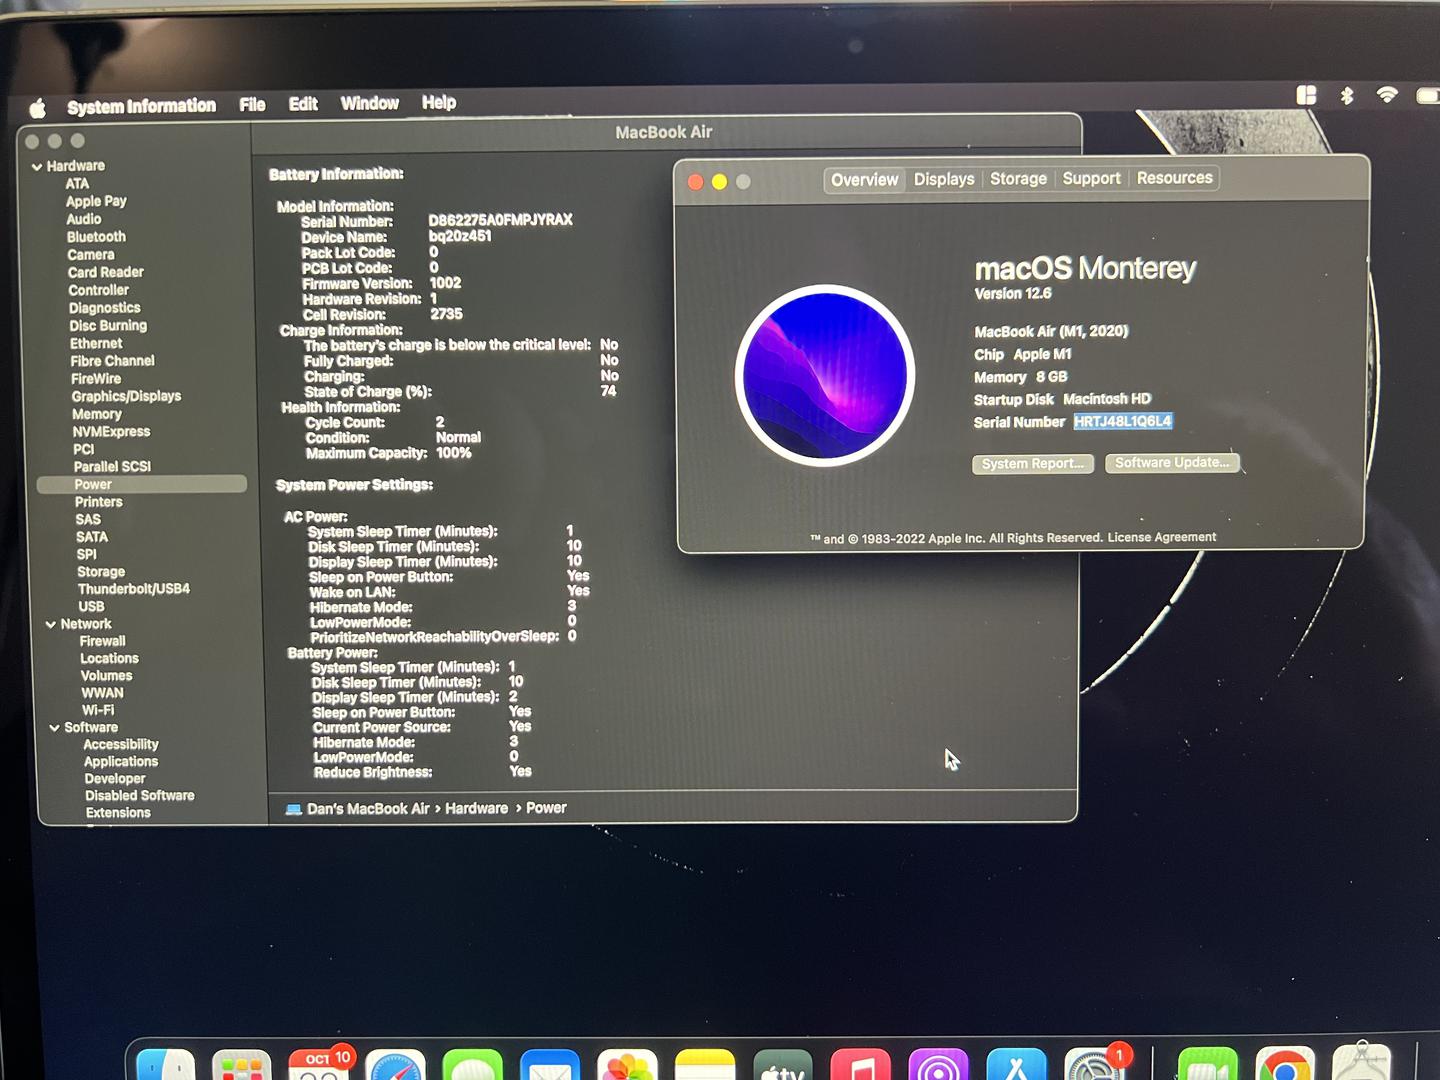Select Memory in the sidebar
This screenshot has height=1080, width=1440.
pyautogui.click(x=97, y=414)
